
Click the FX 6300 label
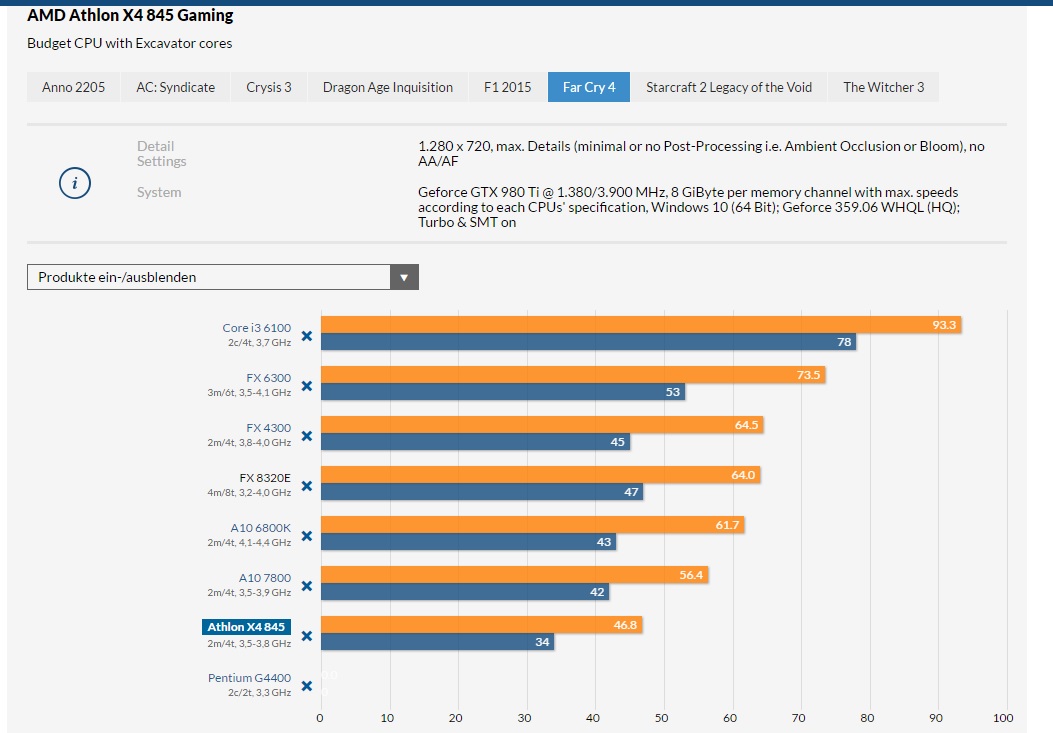[269, 378]
